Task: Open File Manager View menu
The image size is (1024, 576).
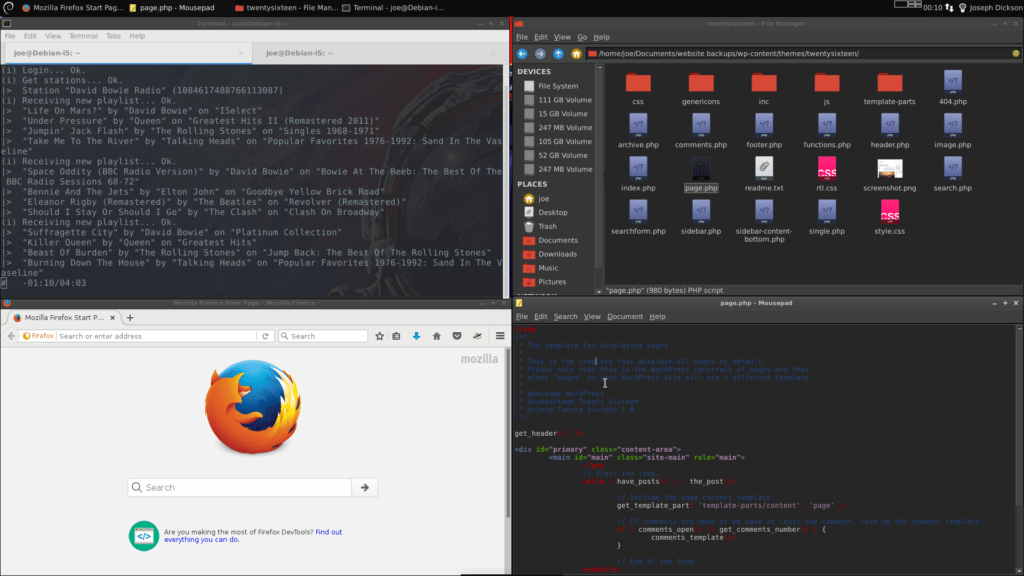Action: pyautogui.click(x=562, y=37)
